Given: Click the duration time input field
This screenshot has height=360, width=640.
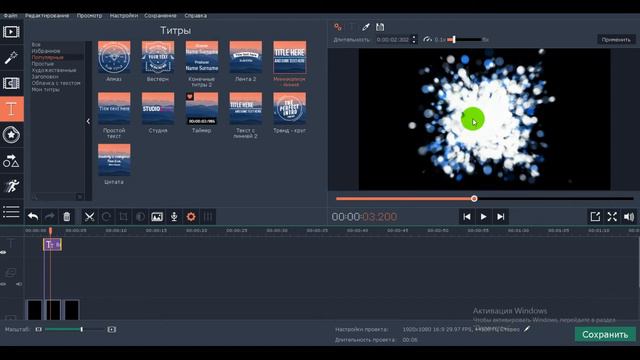Looking at the screenshot, I should pos(393,40).
